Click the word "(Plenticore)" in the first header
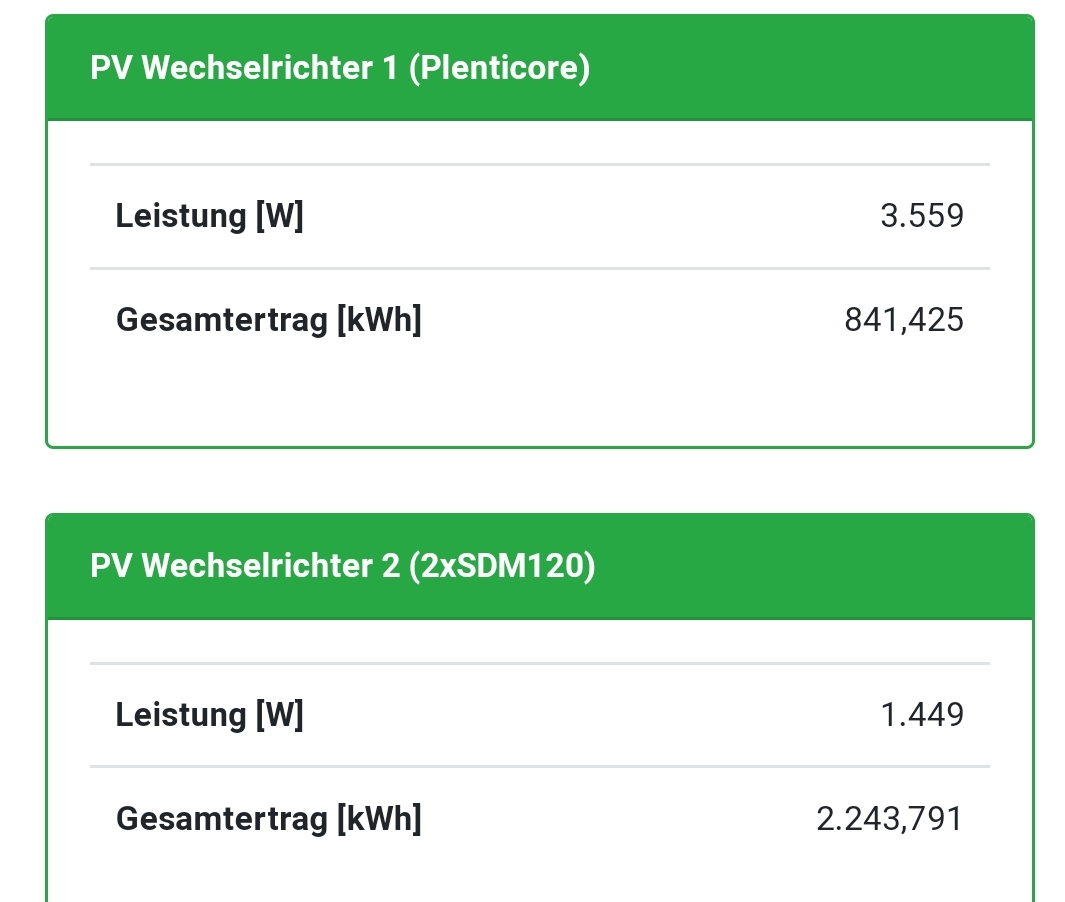 499,68
